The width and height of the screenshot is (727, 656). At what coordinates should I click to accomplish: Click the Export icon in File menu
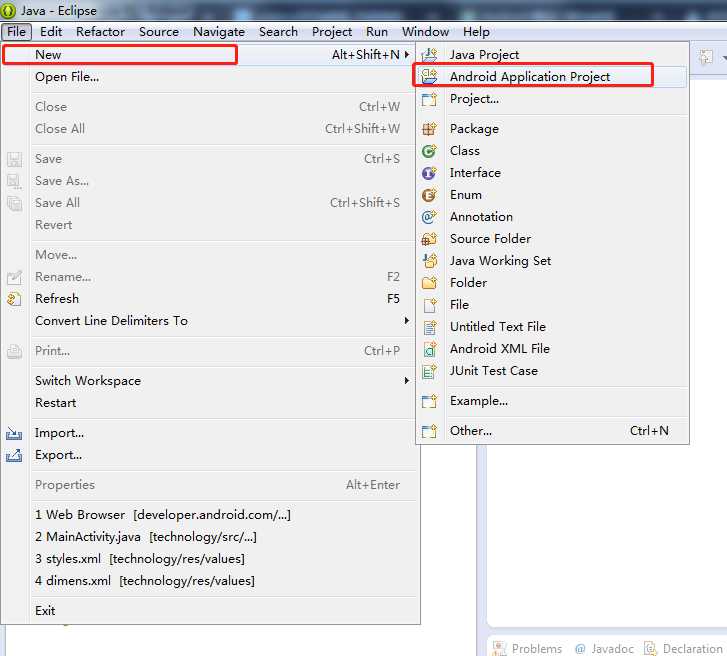tap(14, 455)
